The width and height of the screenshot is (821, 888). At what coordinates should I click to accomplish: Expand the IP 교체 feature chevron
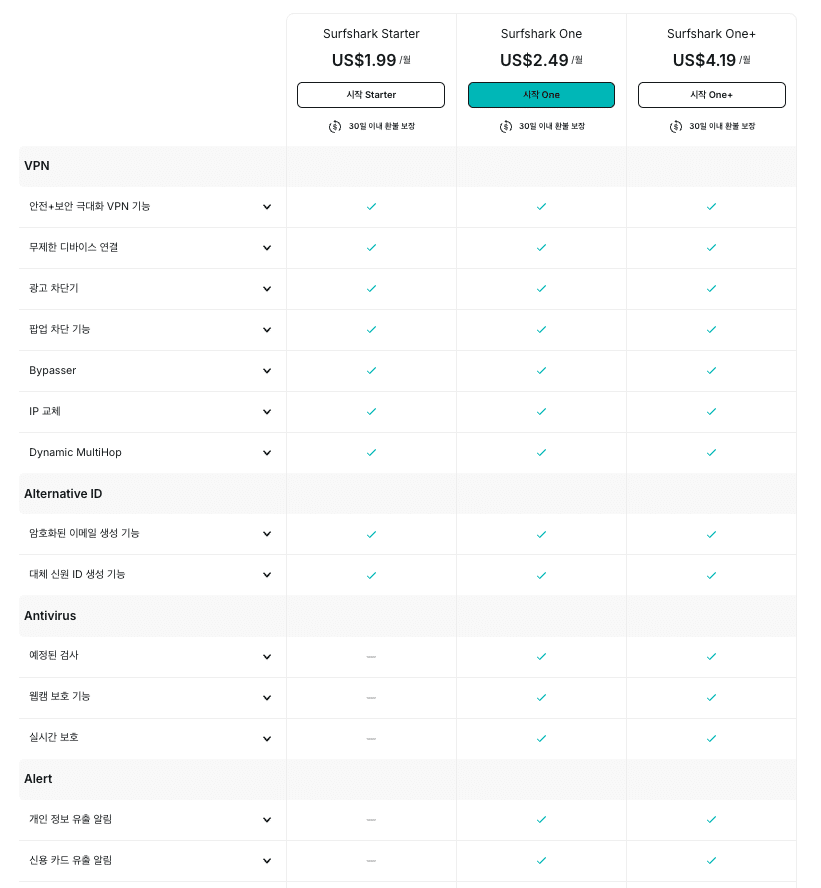[267, 412]
